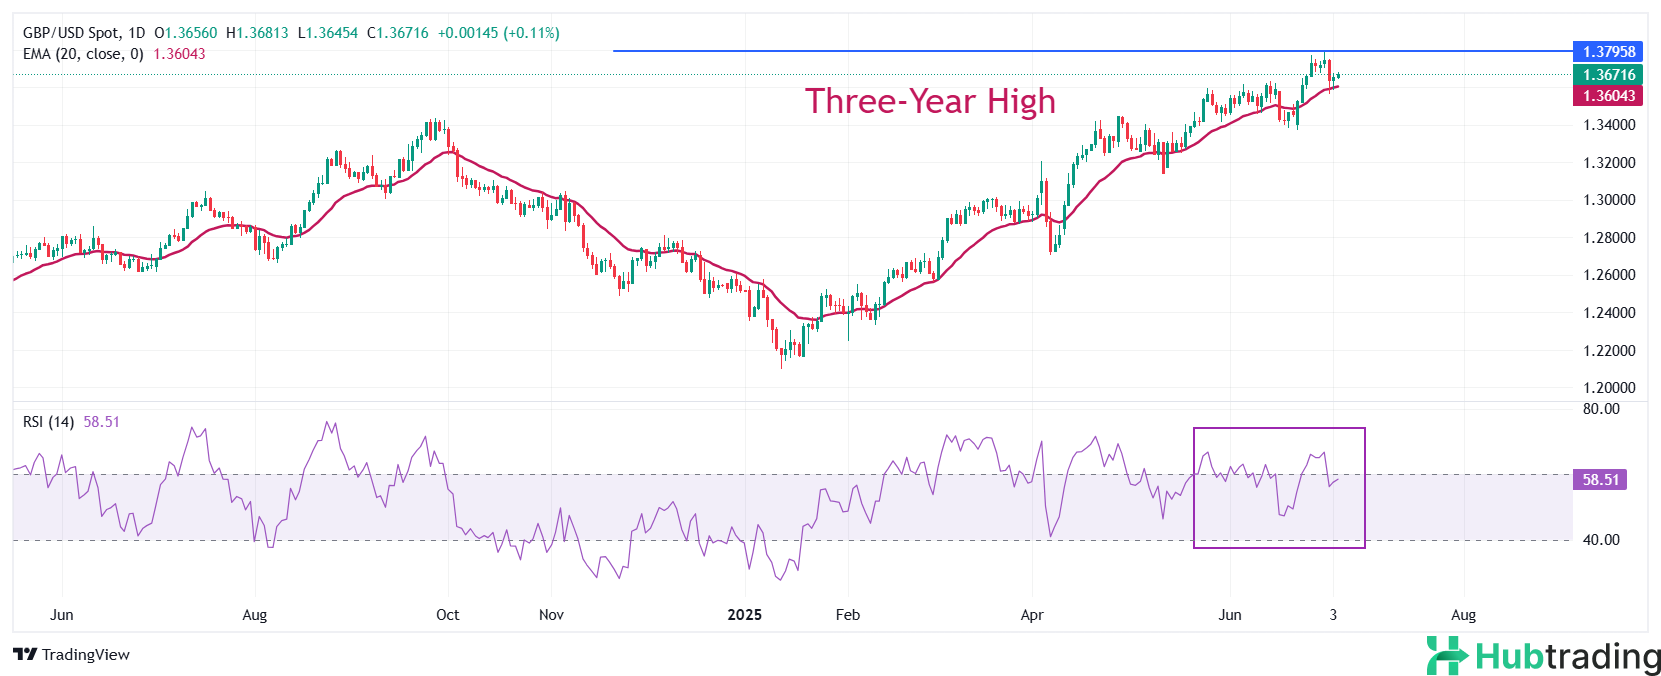Click the Feb label on time axis
The height and width of the screenshot is (676, 1661).
[847, 615]
